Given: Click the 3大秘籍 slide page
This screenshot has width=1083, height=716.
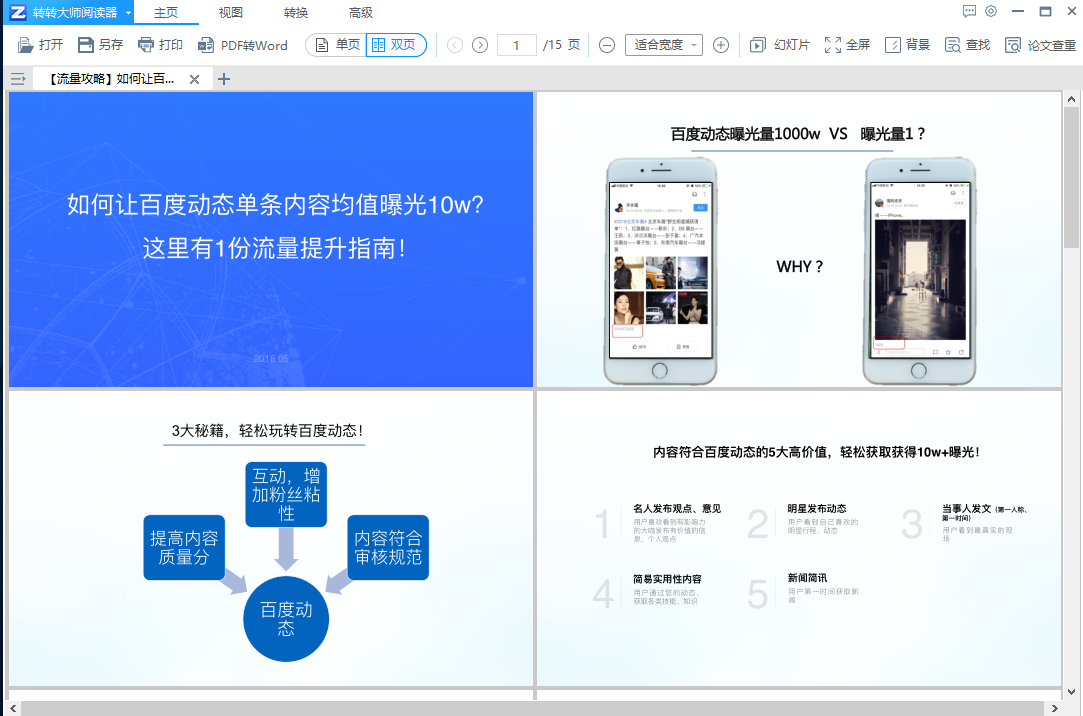Looking at the screenshot, I should (271, 539).
